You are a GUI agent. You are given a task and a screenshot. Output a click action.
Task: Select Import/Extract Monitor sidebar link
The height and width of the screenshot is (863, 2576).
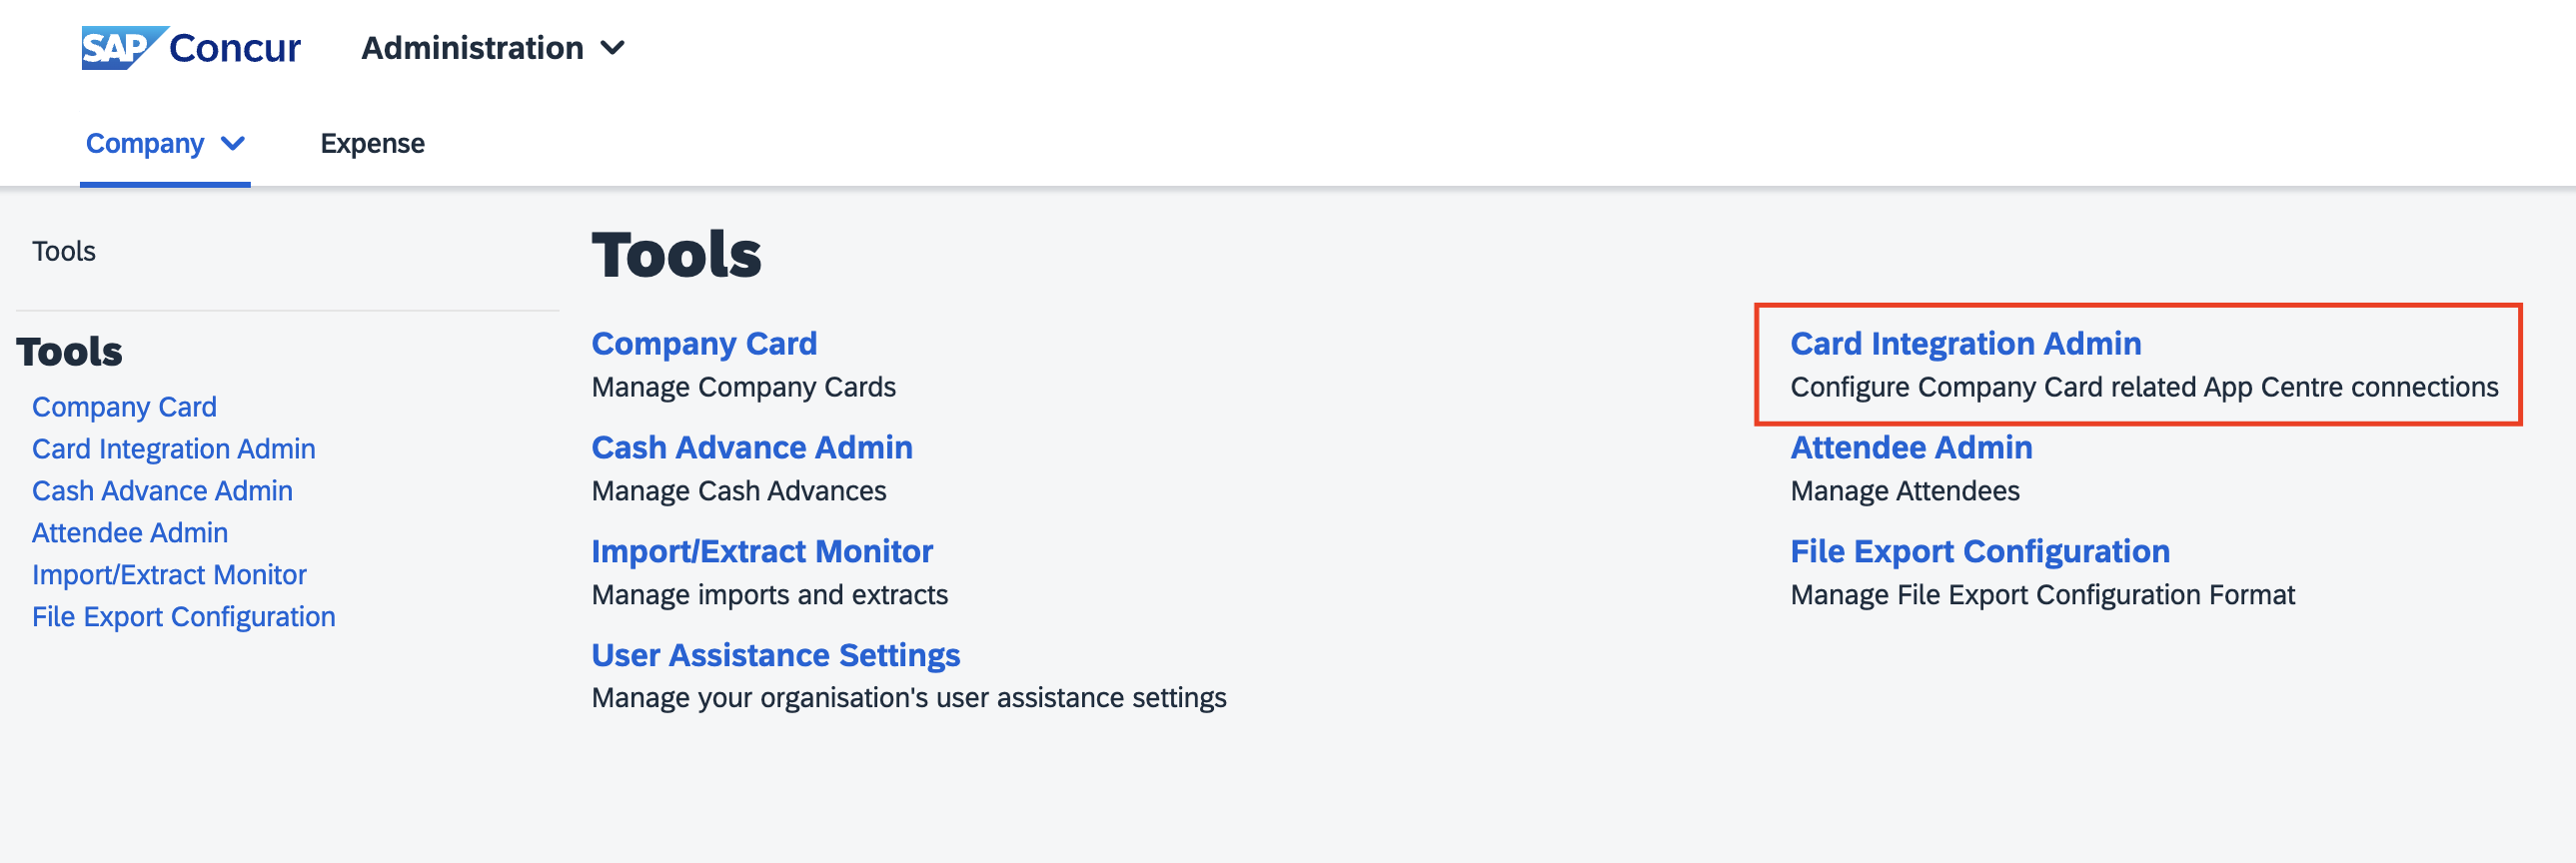pyautogui.click(x=169, y=575)
